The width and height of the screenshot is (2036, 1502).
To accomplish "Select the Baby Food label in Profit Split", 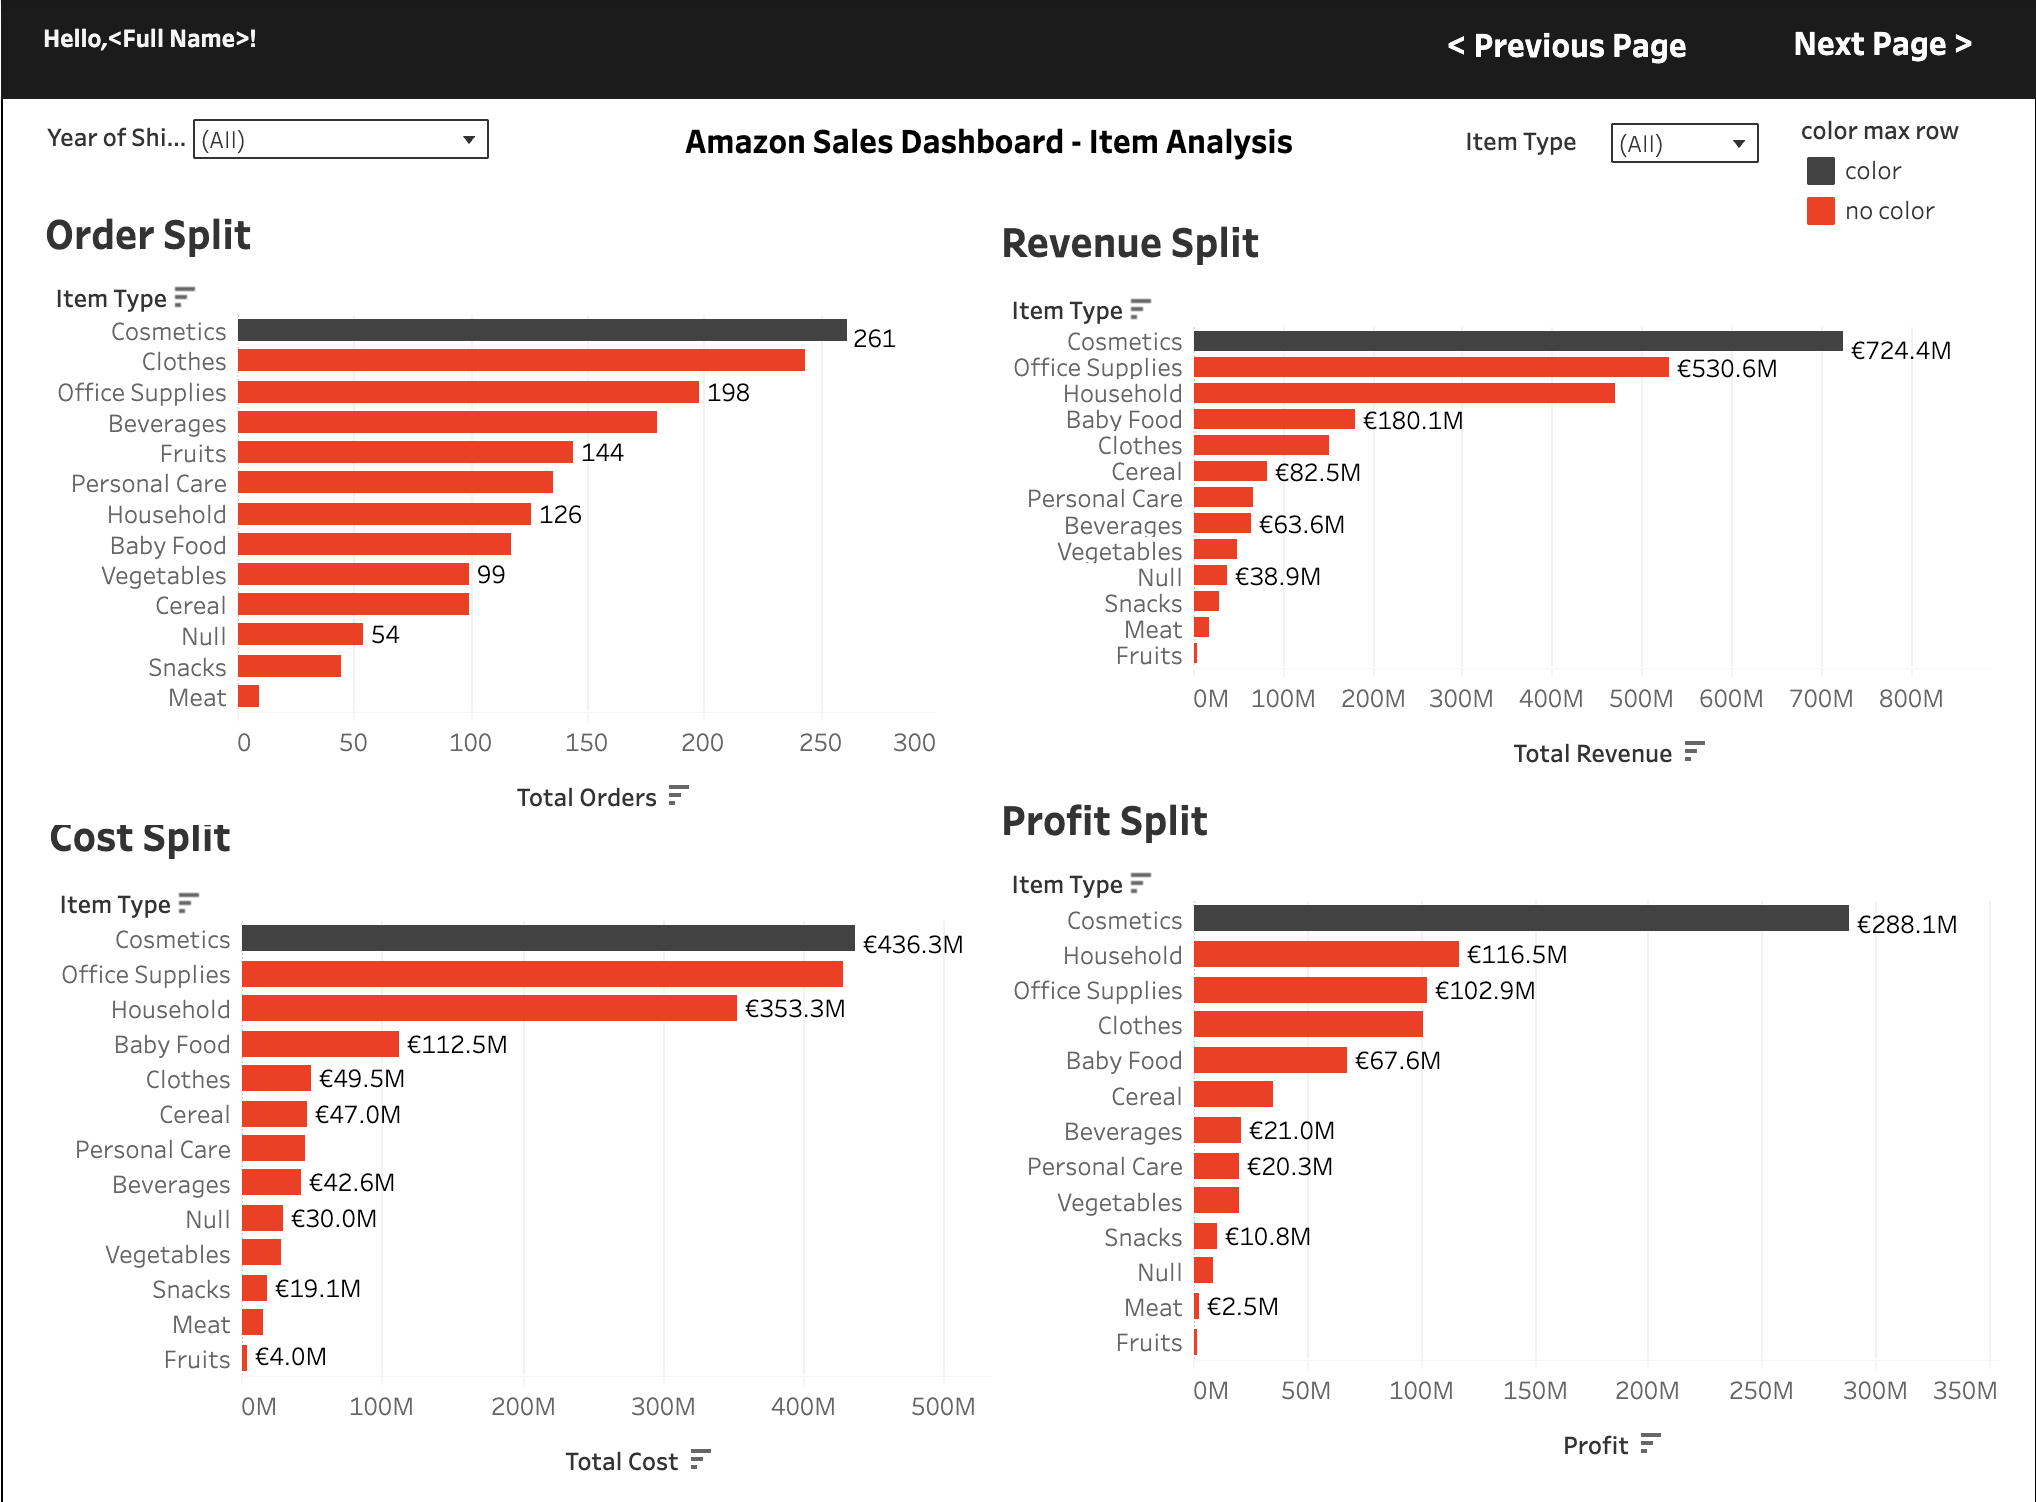I will [1123, 1061].
